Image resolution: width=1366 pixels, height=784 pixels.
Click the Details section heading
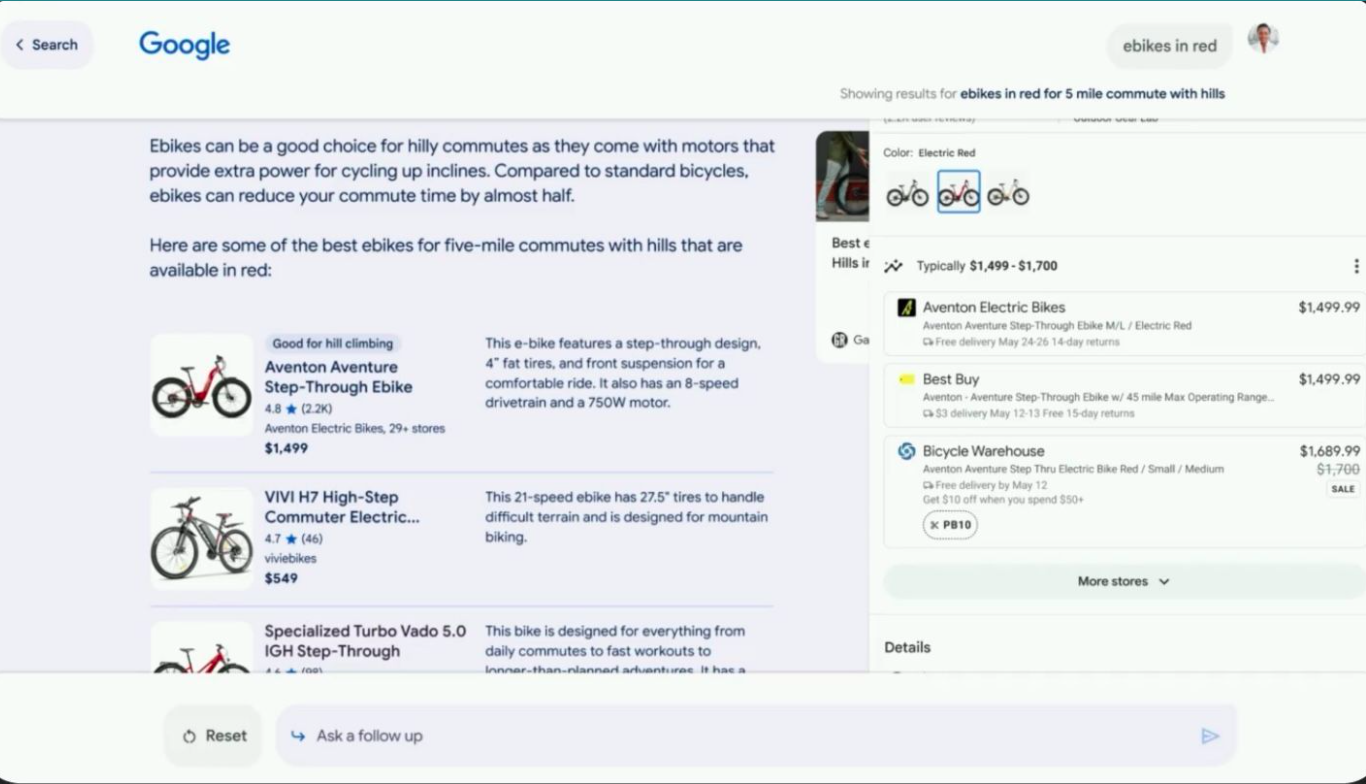tap(907, 647)
